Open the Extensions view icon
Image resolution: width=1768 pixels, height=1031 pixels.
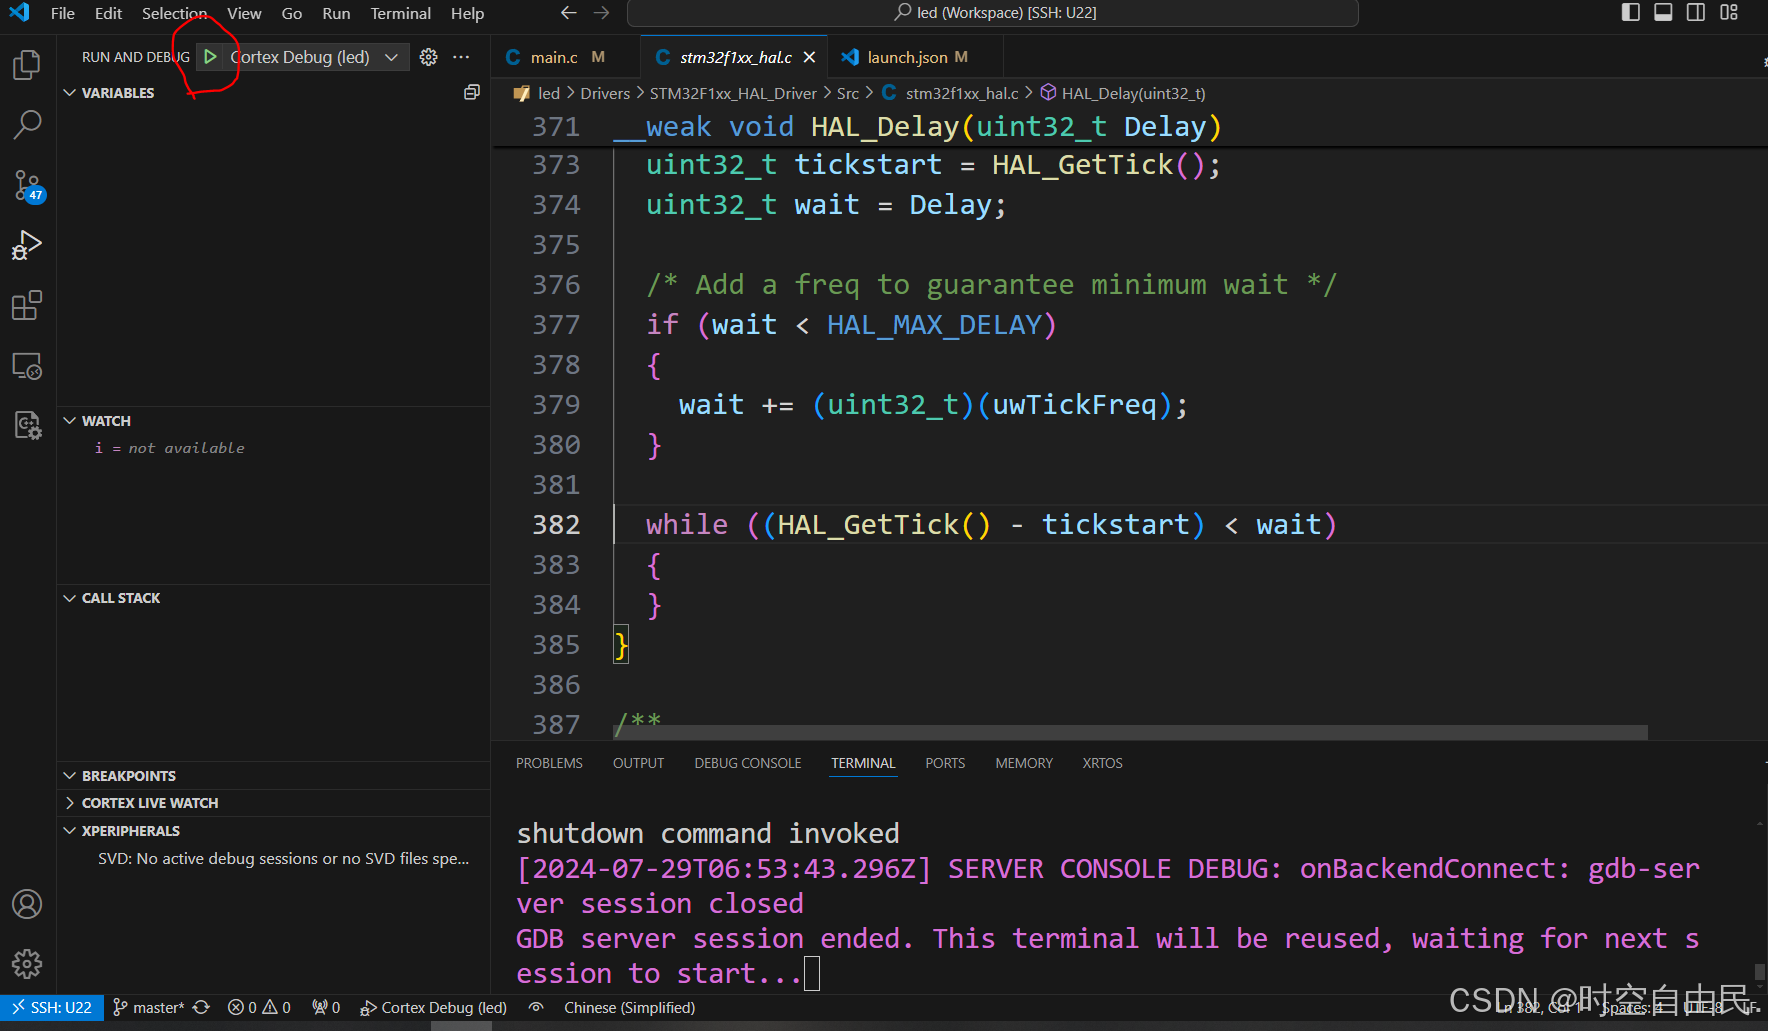coord(27,305)
